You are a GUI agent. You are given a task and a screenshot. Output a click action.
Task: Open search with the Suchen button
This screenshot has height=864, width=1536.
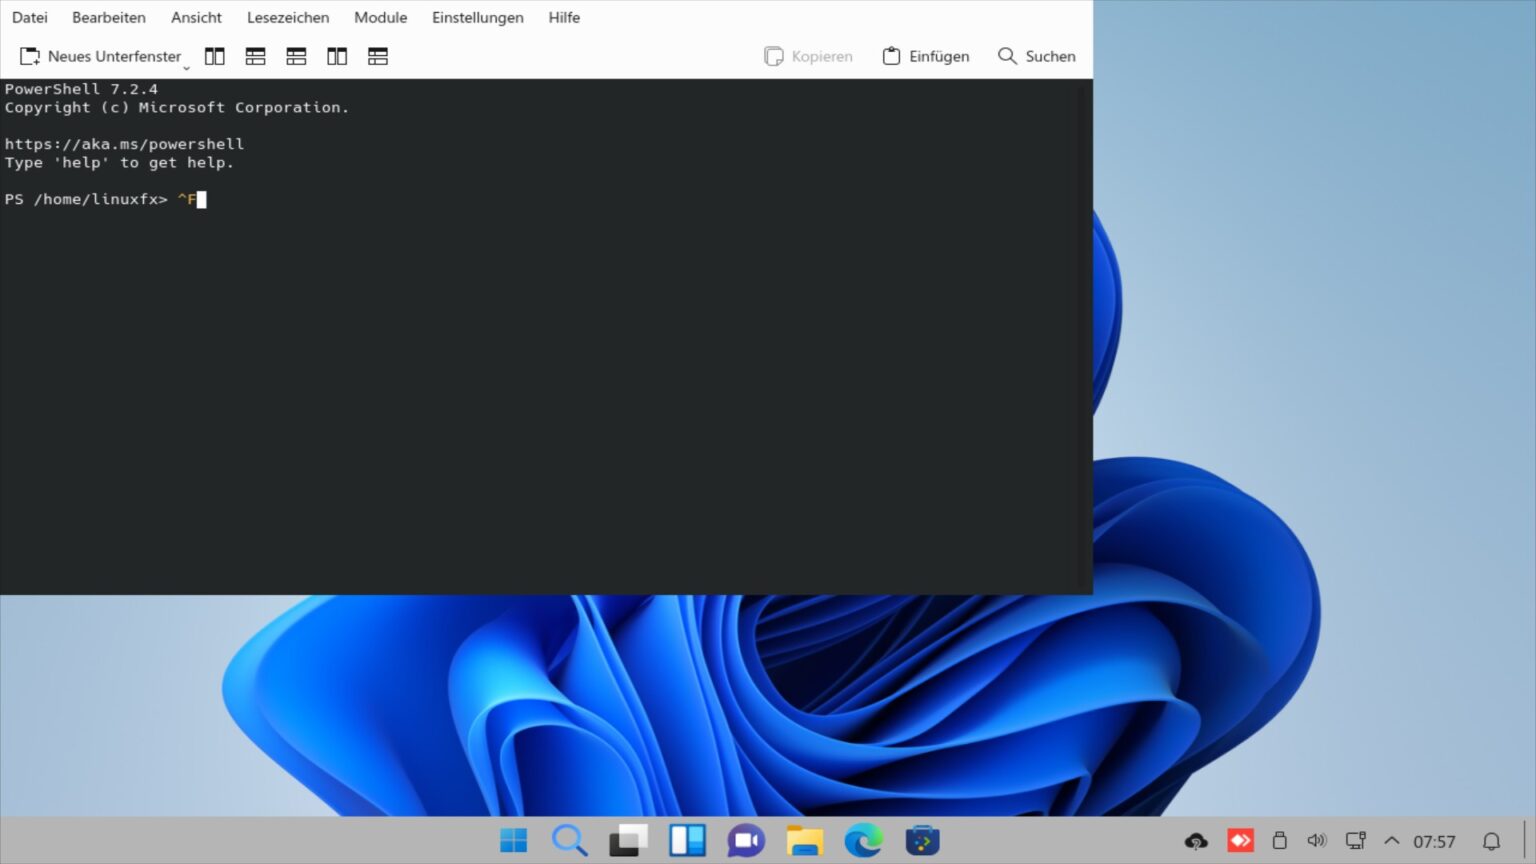pyautogui.click(x=1037, y=56)
